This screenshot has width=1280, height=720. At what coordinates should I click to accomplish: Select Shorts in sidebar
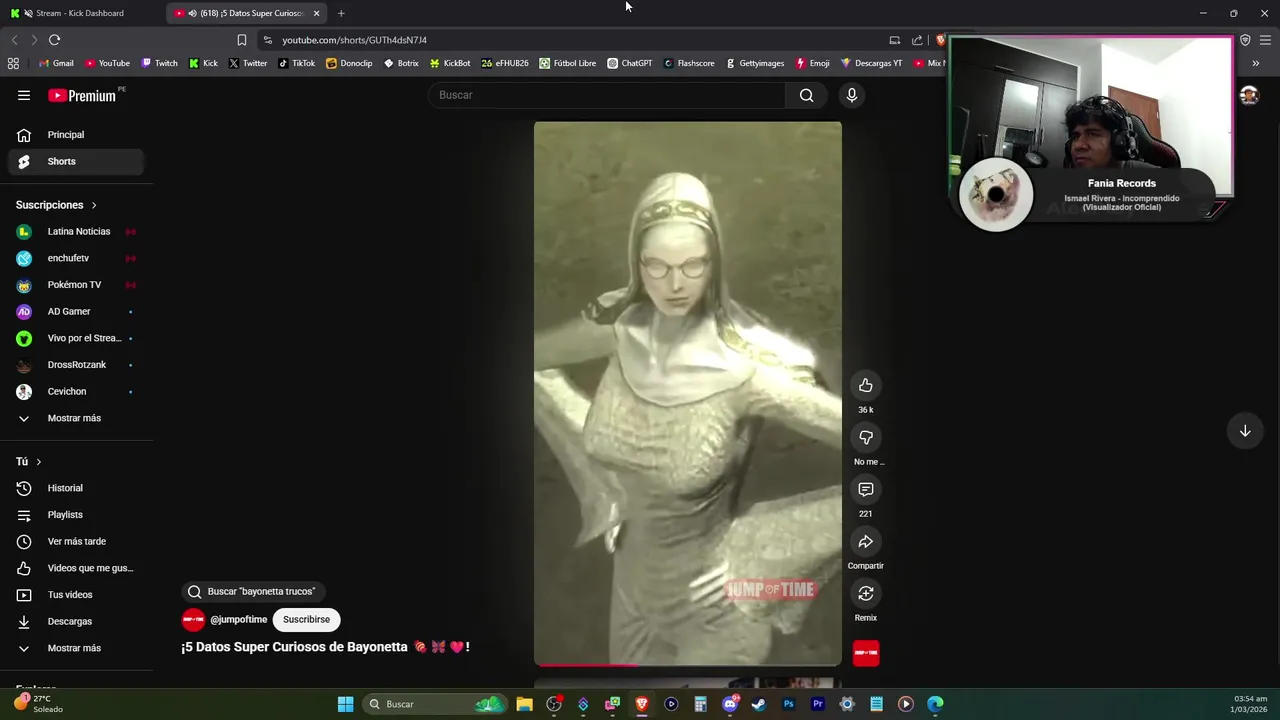[x=76, y=161]
